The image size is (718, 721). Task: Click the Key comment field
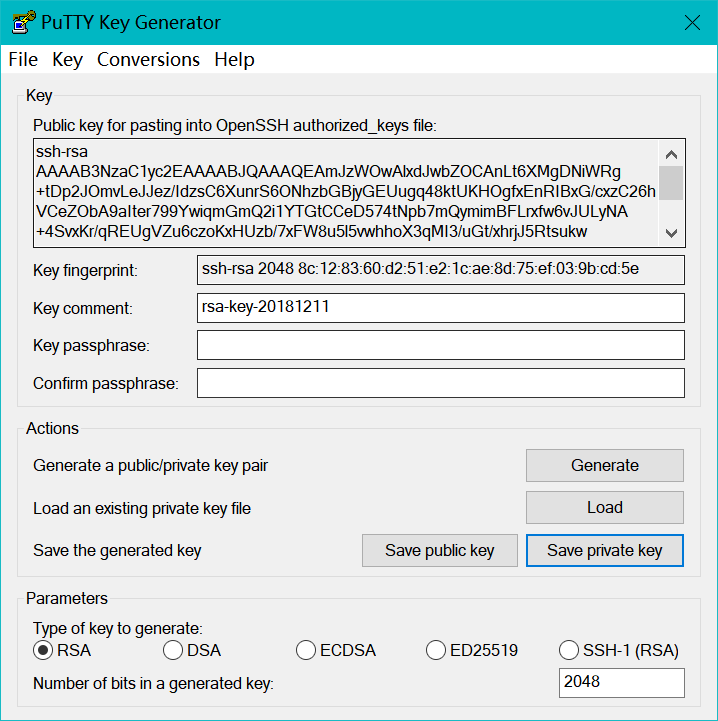(x=441, y=308)
